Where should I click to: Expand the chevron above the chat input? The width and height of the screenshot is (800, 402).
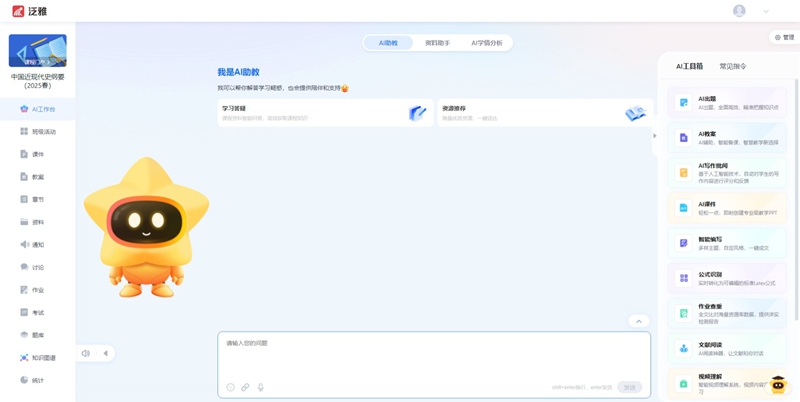(638, 321)
